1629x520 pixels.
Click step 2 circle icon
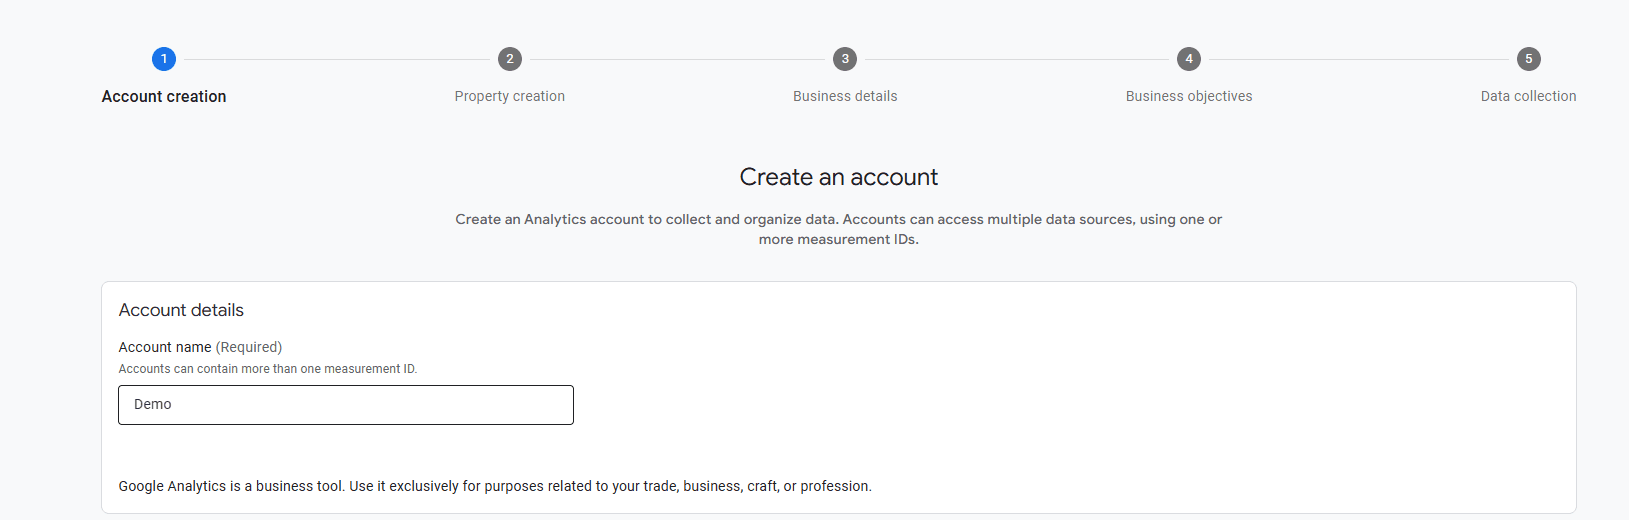[x=510, y=59]
